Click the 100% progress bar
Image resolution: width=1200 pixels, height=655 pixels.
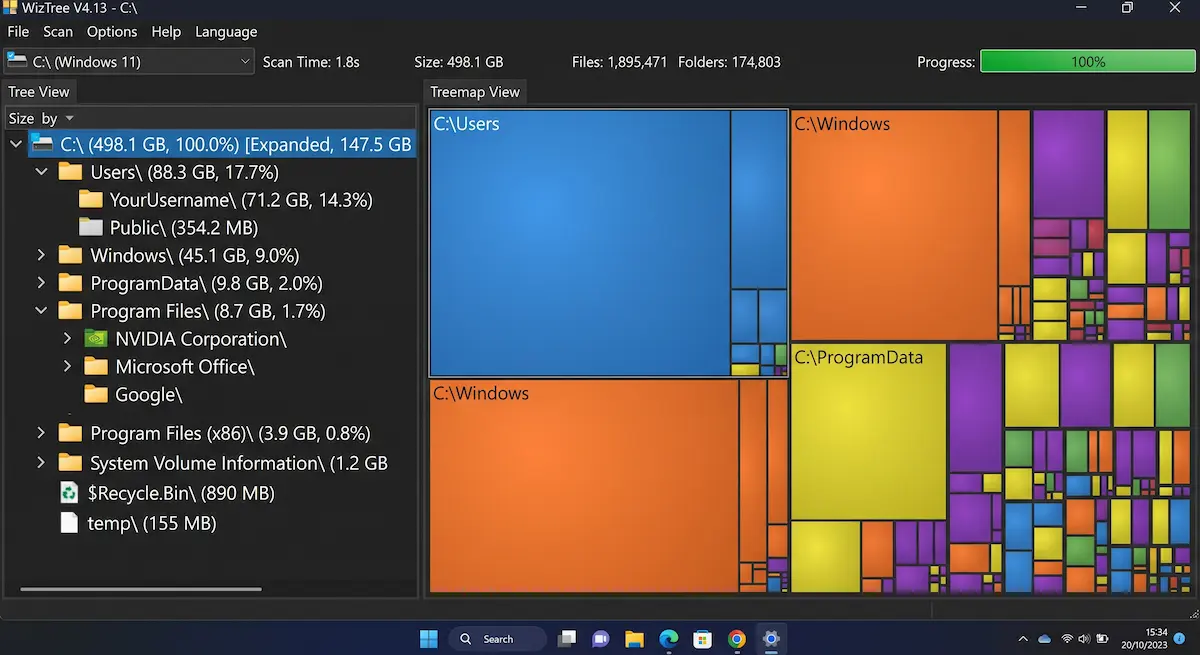pos(1087,61)
